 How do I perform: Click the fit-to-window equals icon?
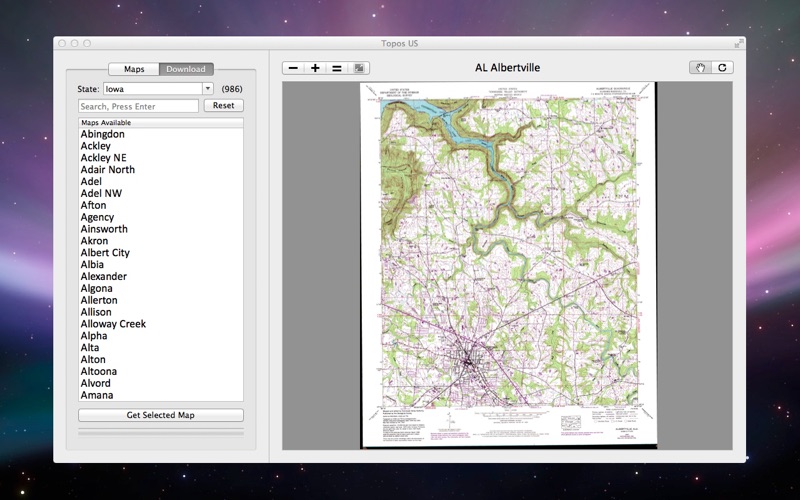337,68
